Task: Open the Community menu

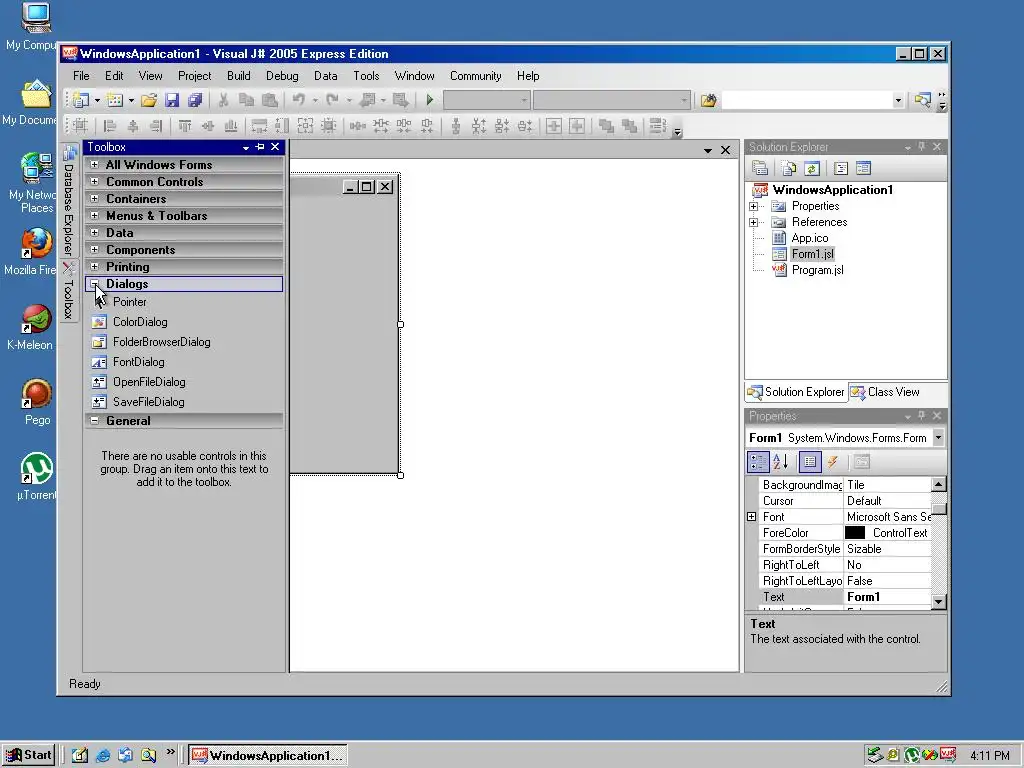Action: coord(475,76)
